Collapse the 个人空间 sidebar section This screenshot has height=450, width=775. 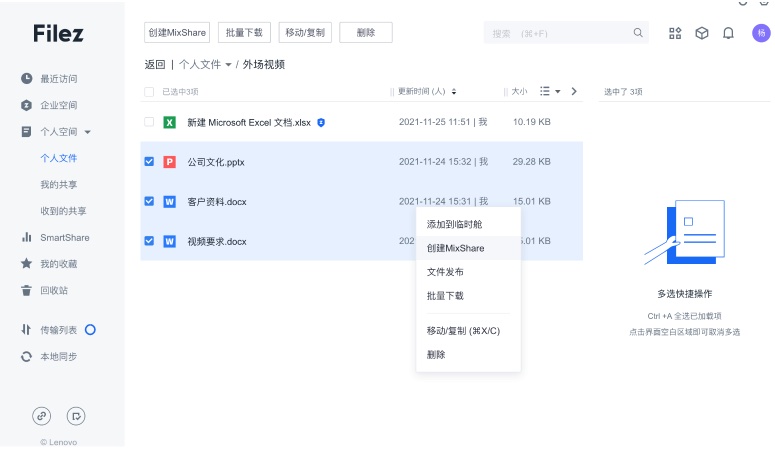(88, 132)
